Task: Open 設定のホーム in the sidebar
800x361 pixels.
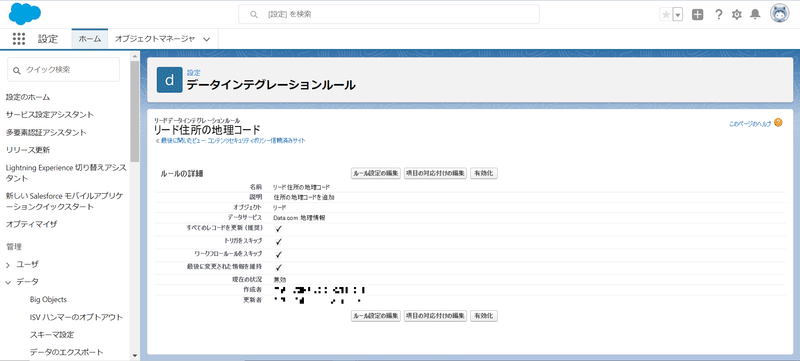Action: [28, 97]
